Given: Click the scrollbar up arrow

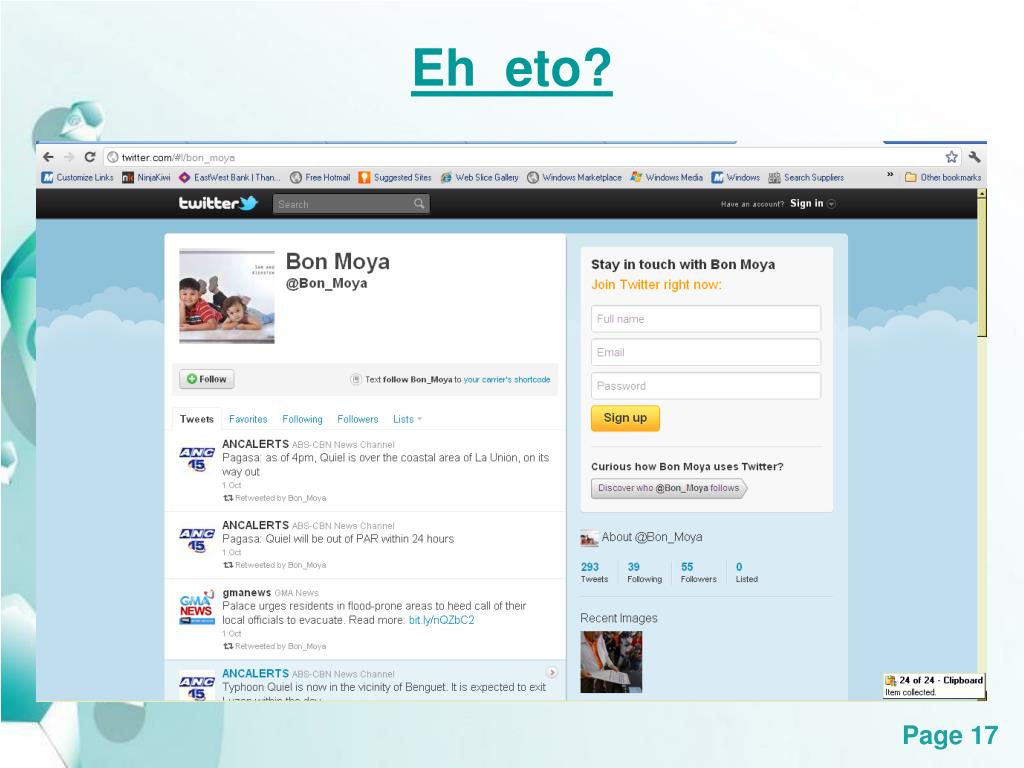Looking at the screenshot, I should [x=982, y=193].
